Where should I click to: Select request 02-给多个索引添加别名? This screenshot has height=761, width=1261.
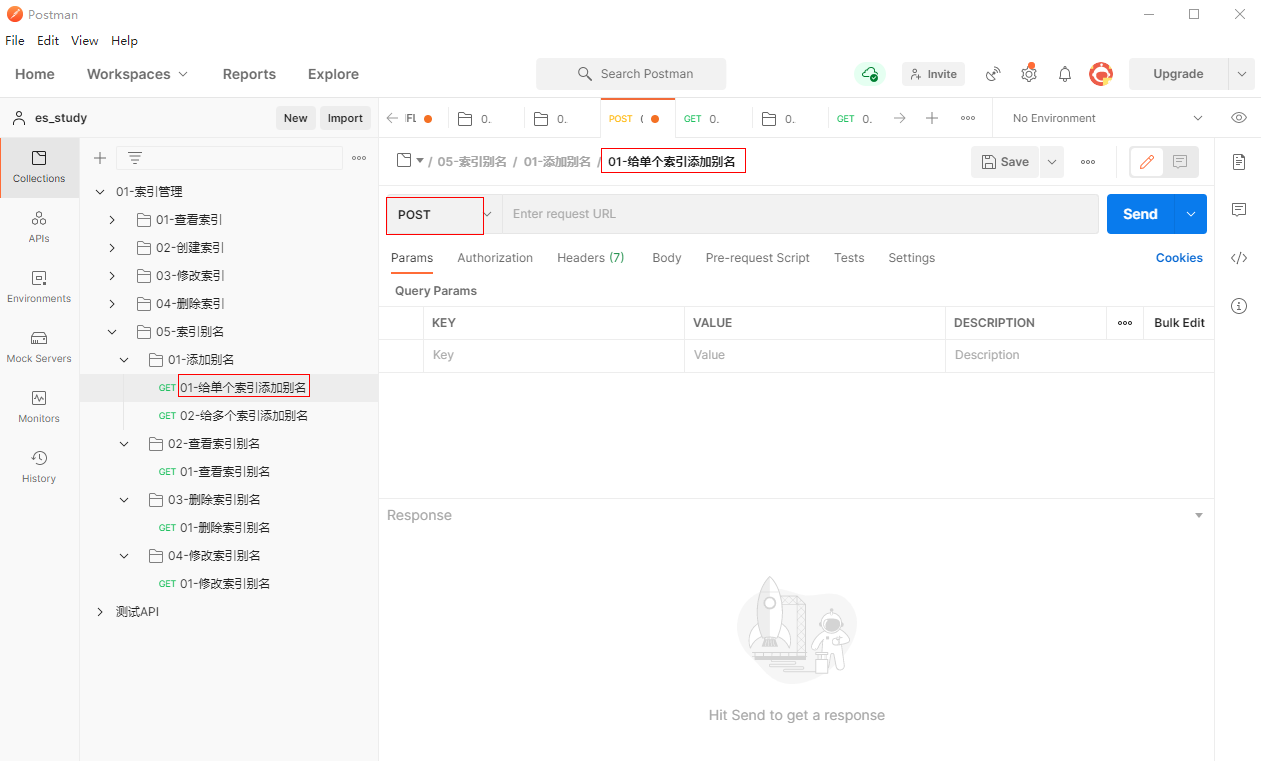click(243, 416)
